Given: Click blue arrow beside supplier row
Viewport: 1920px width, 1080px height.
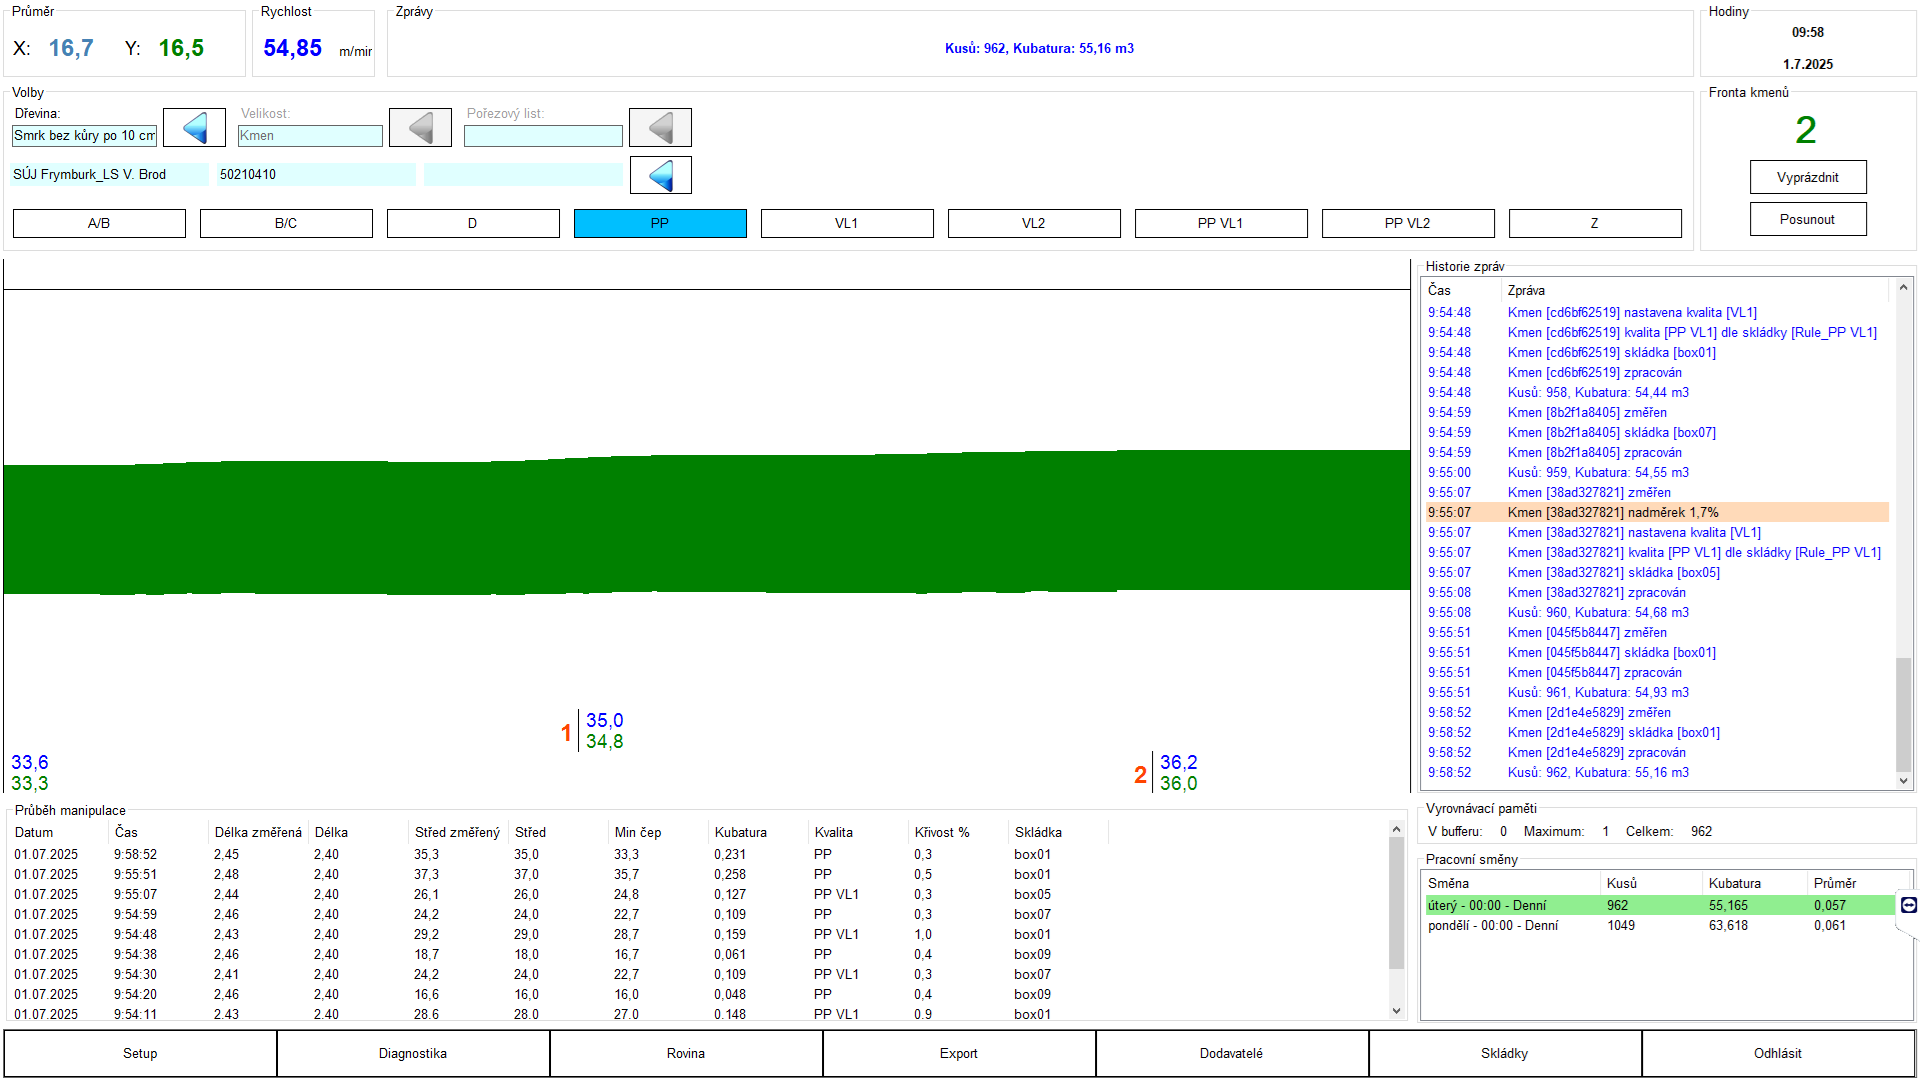Looking at the screenshot, I should click(x=660, y=176).
